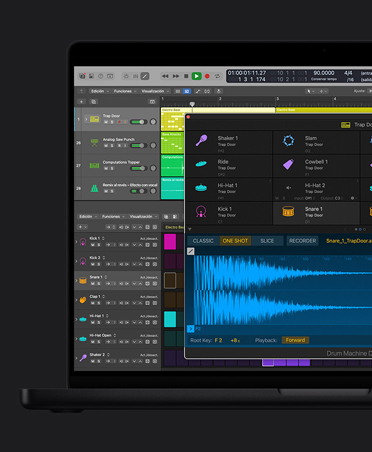
Task: Click the duplicate track button
Action: coord(93,101)
